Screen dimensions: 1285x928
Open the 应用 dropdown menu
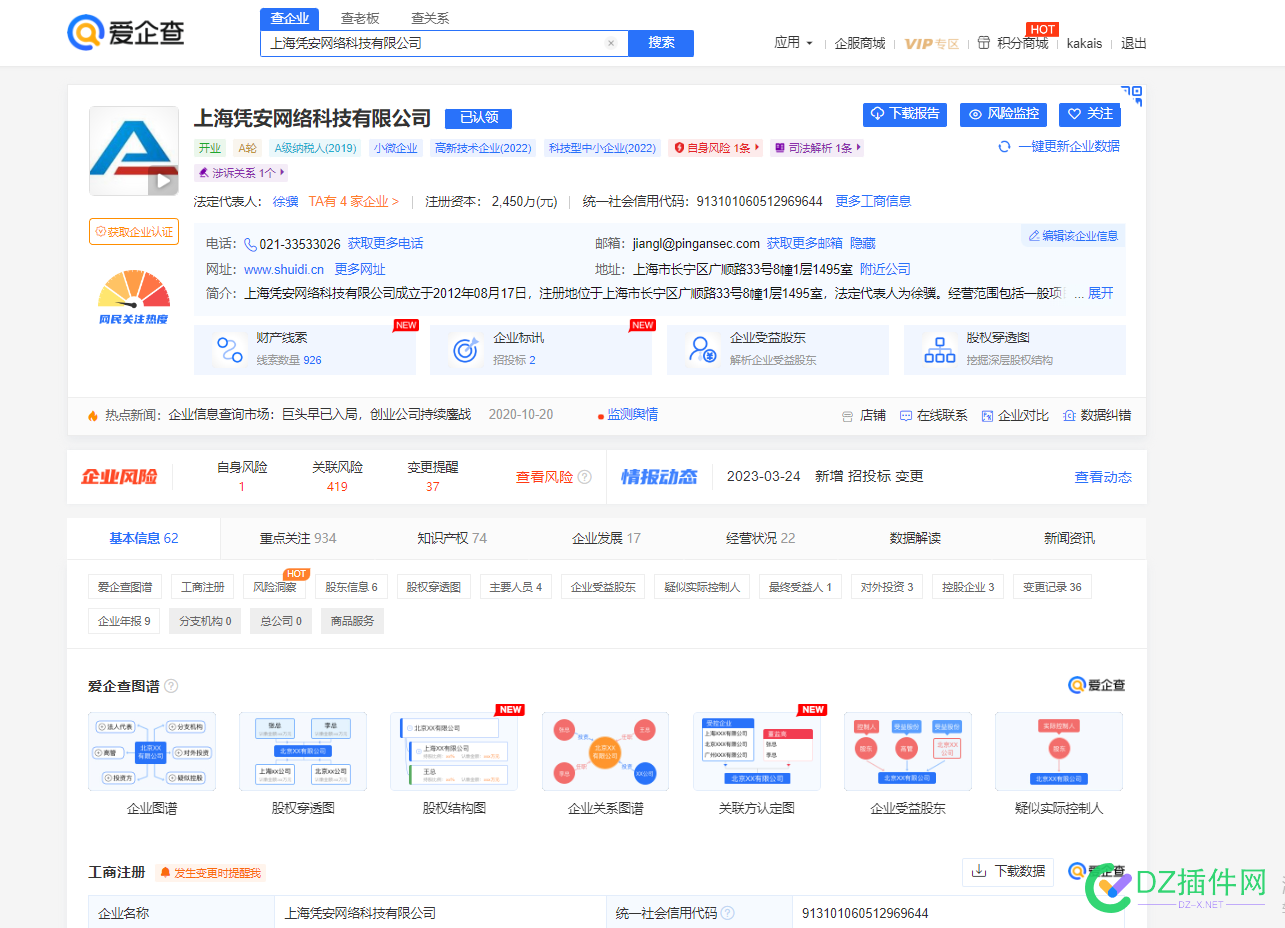(793, 43)
